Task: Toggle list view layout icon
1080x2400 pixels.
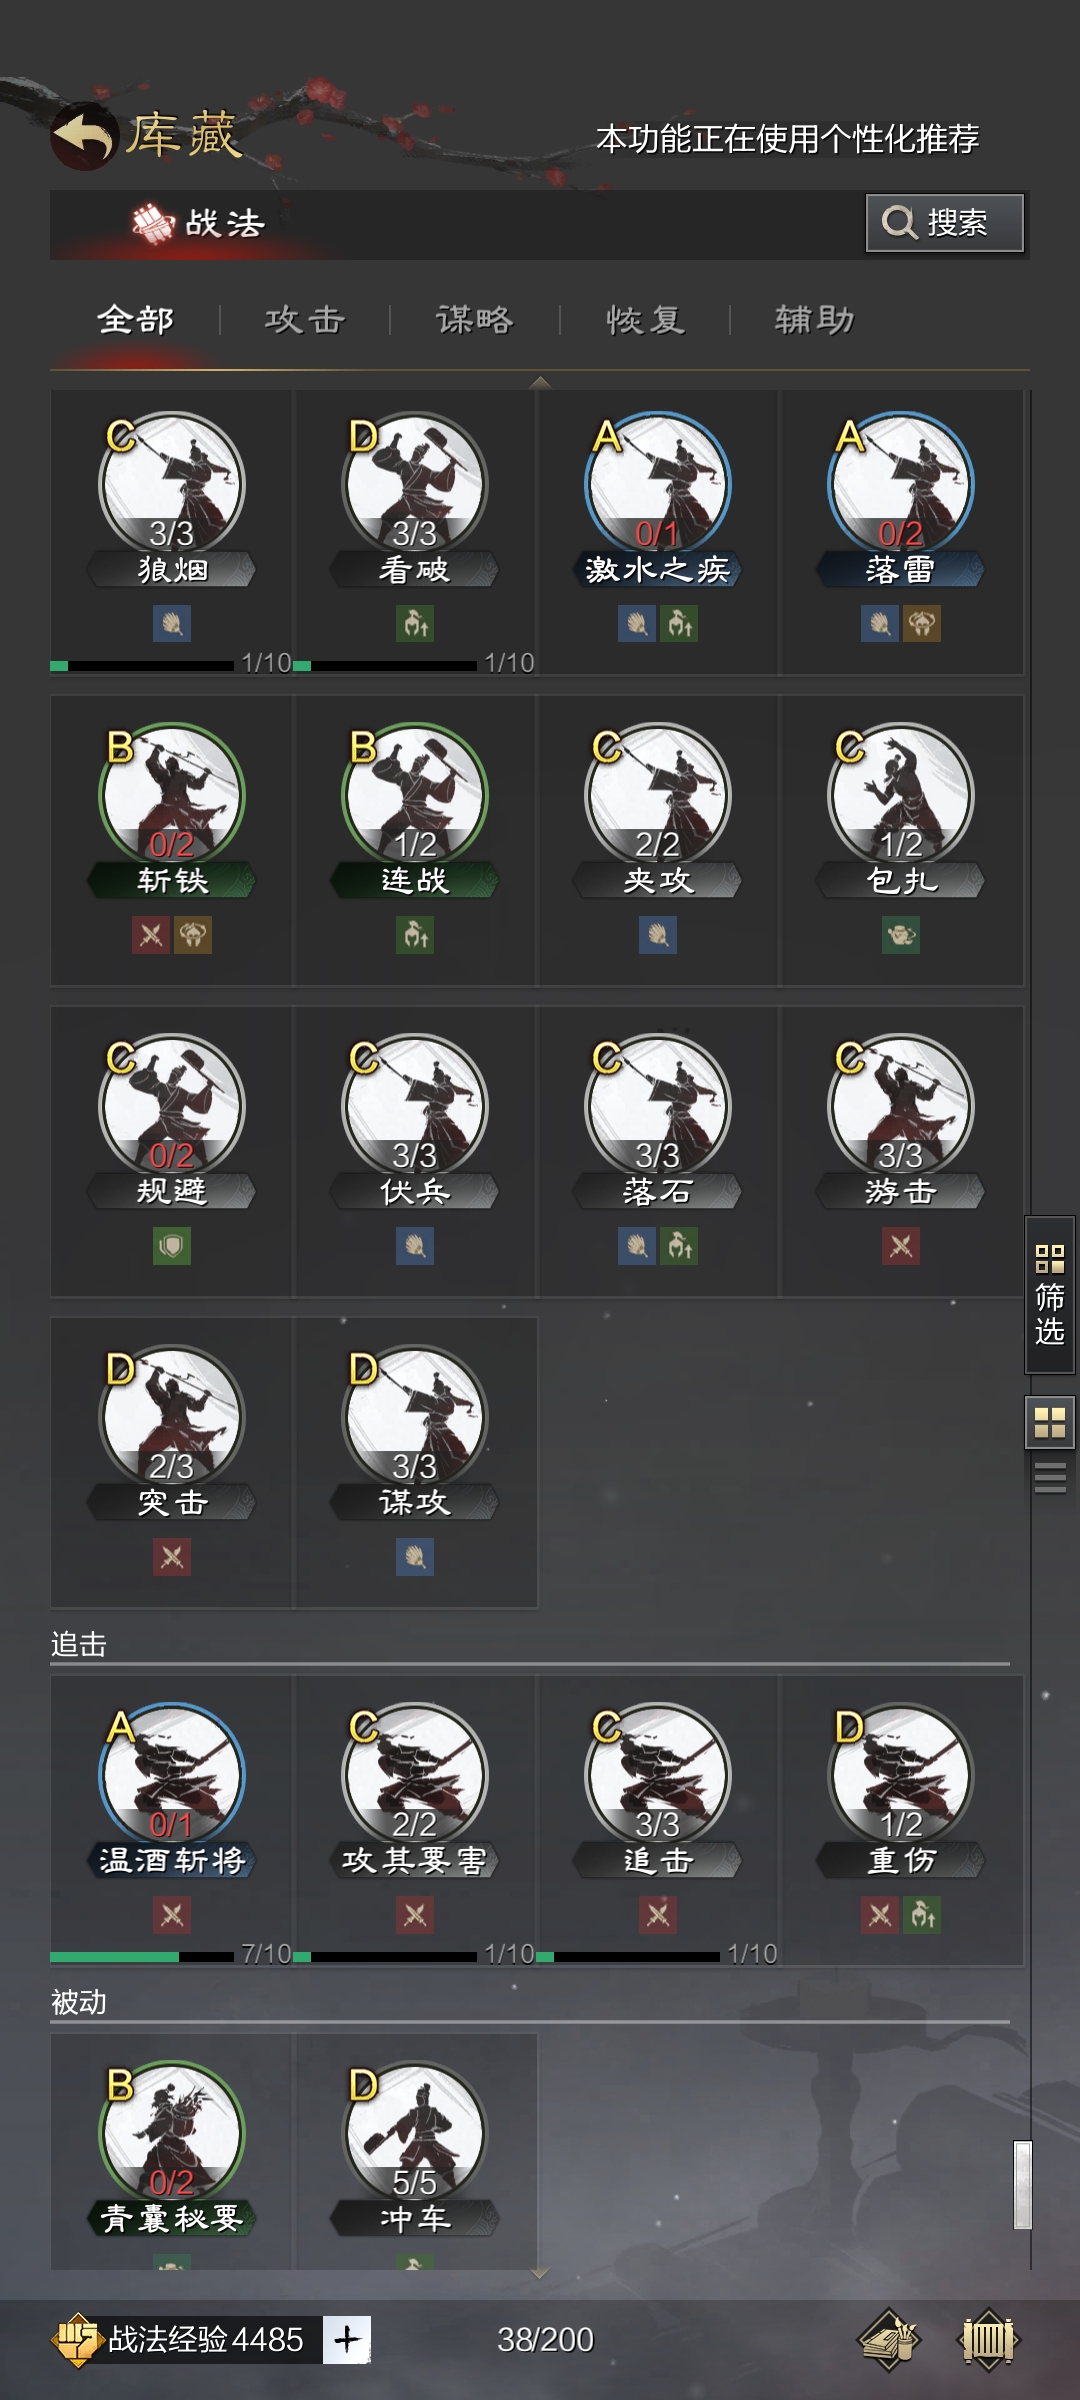Action: pyautogui.click(x=1050, y=1477)
